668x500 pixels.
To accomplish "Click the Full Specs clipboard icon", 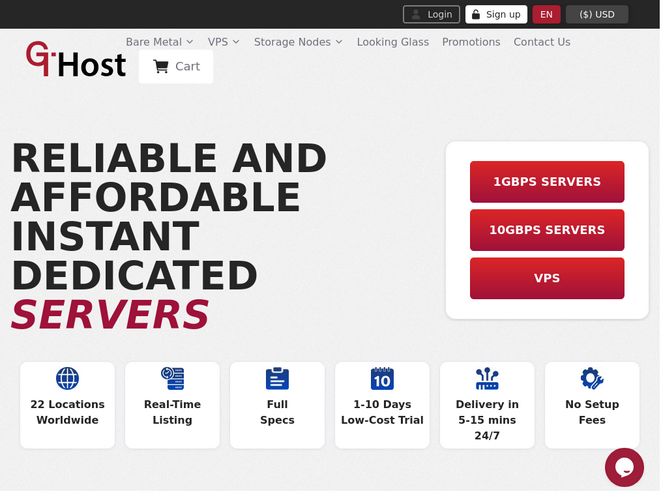I will coord(277,378).
